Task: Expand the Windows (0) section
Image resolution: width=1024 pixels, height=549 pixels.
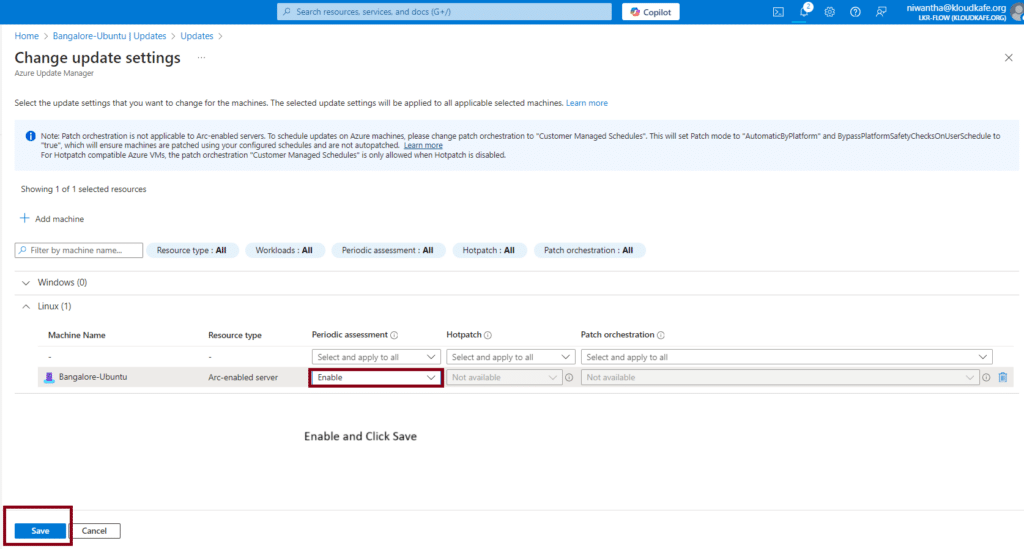Action: 26,282
